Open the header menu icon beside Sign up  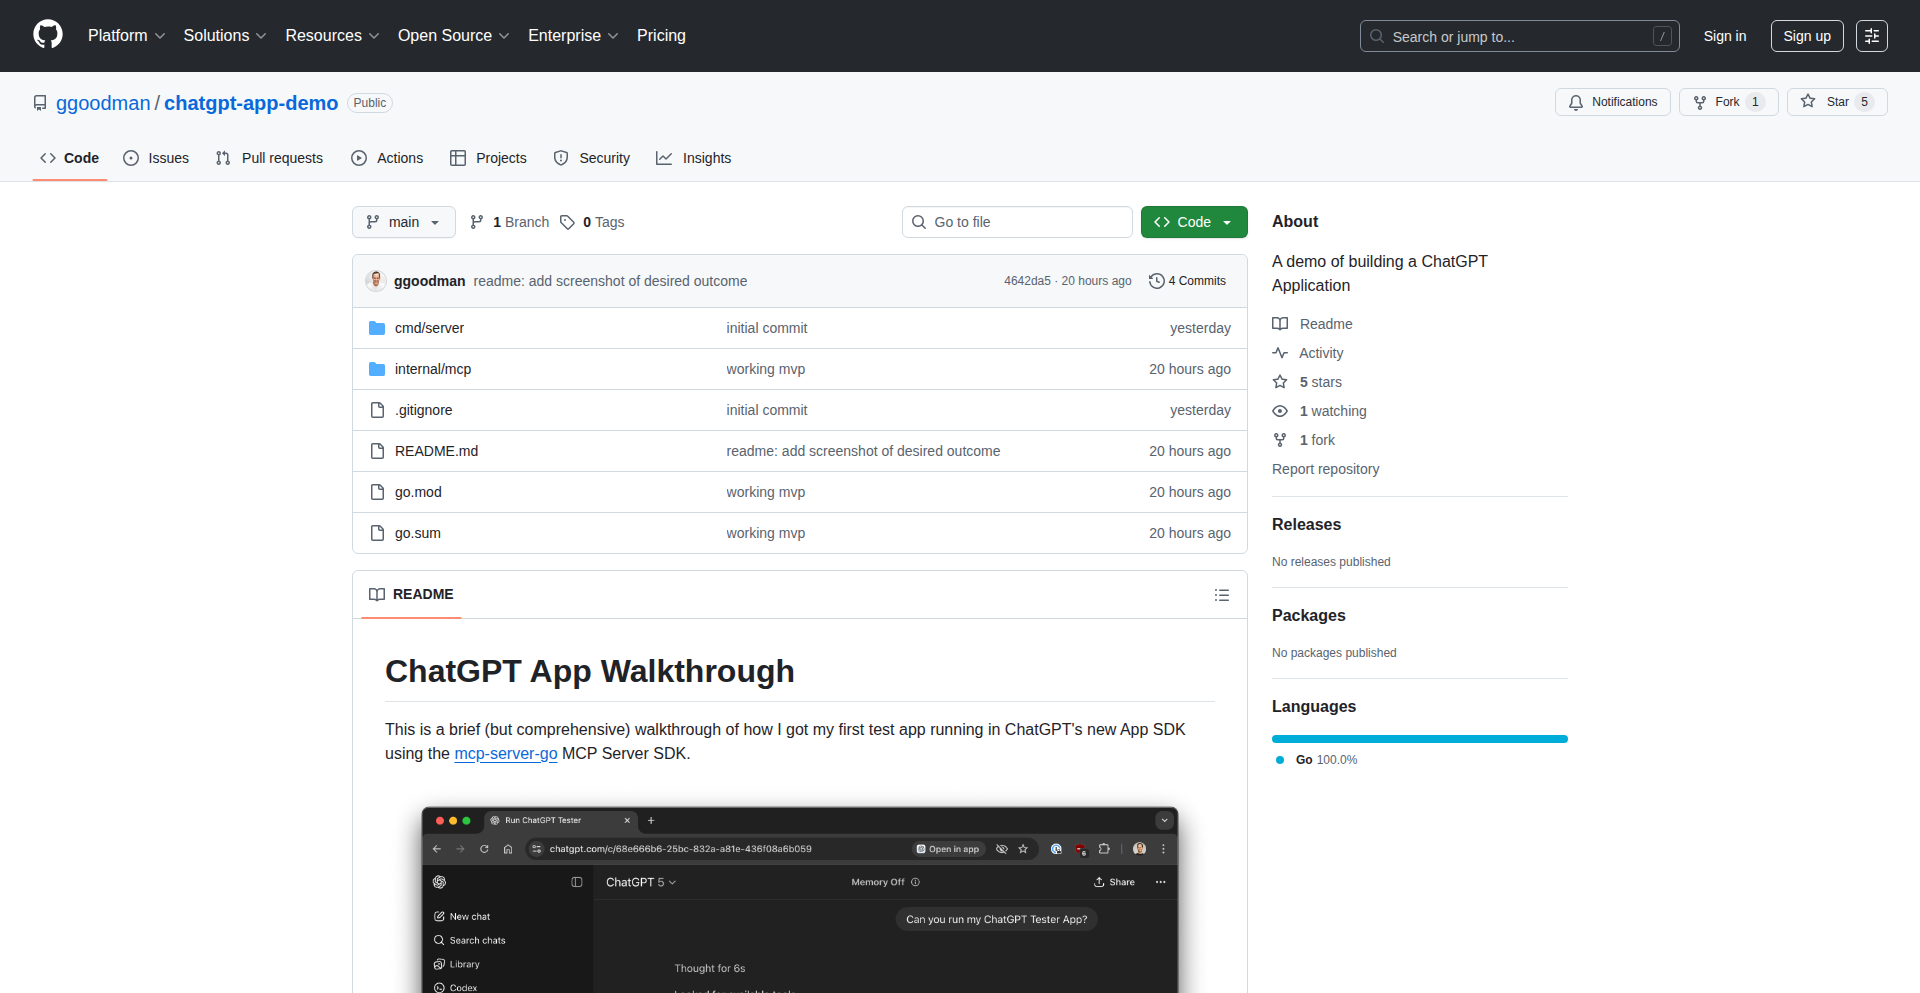tap(1871, 36)
